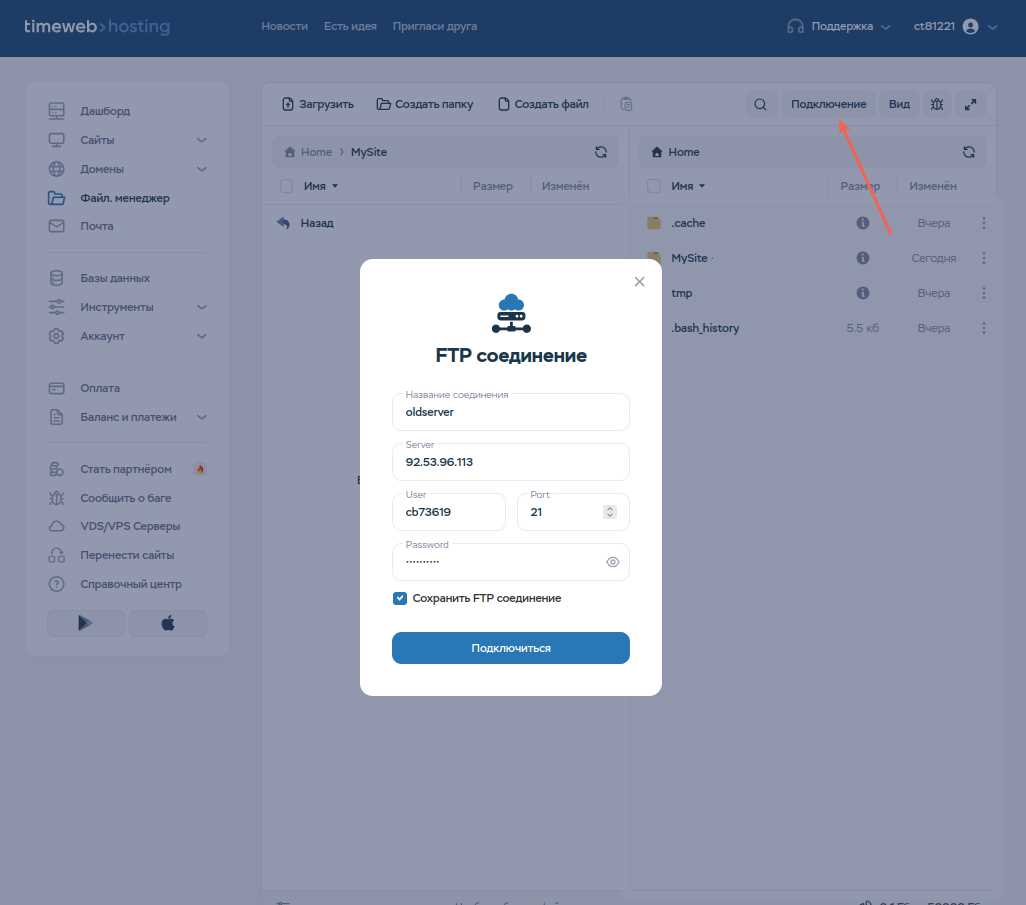The width and height of the screenshot is (1026, 905).
Task: Open Базы данных database icon
Action: coord(56,278)
